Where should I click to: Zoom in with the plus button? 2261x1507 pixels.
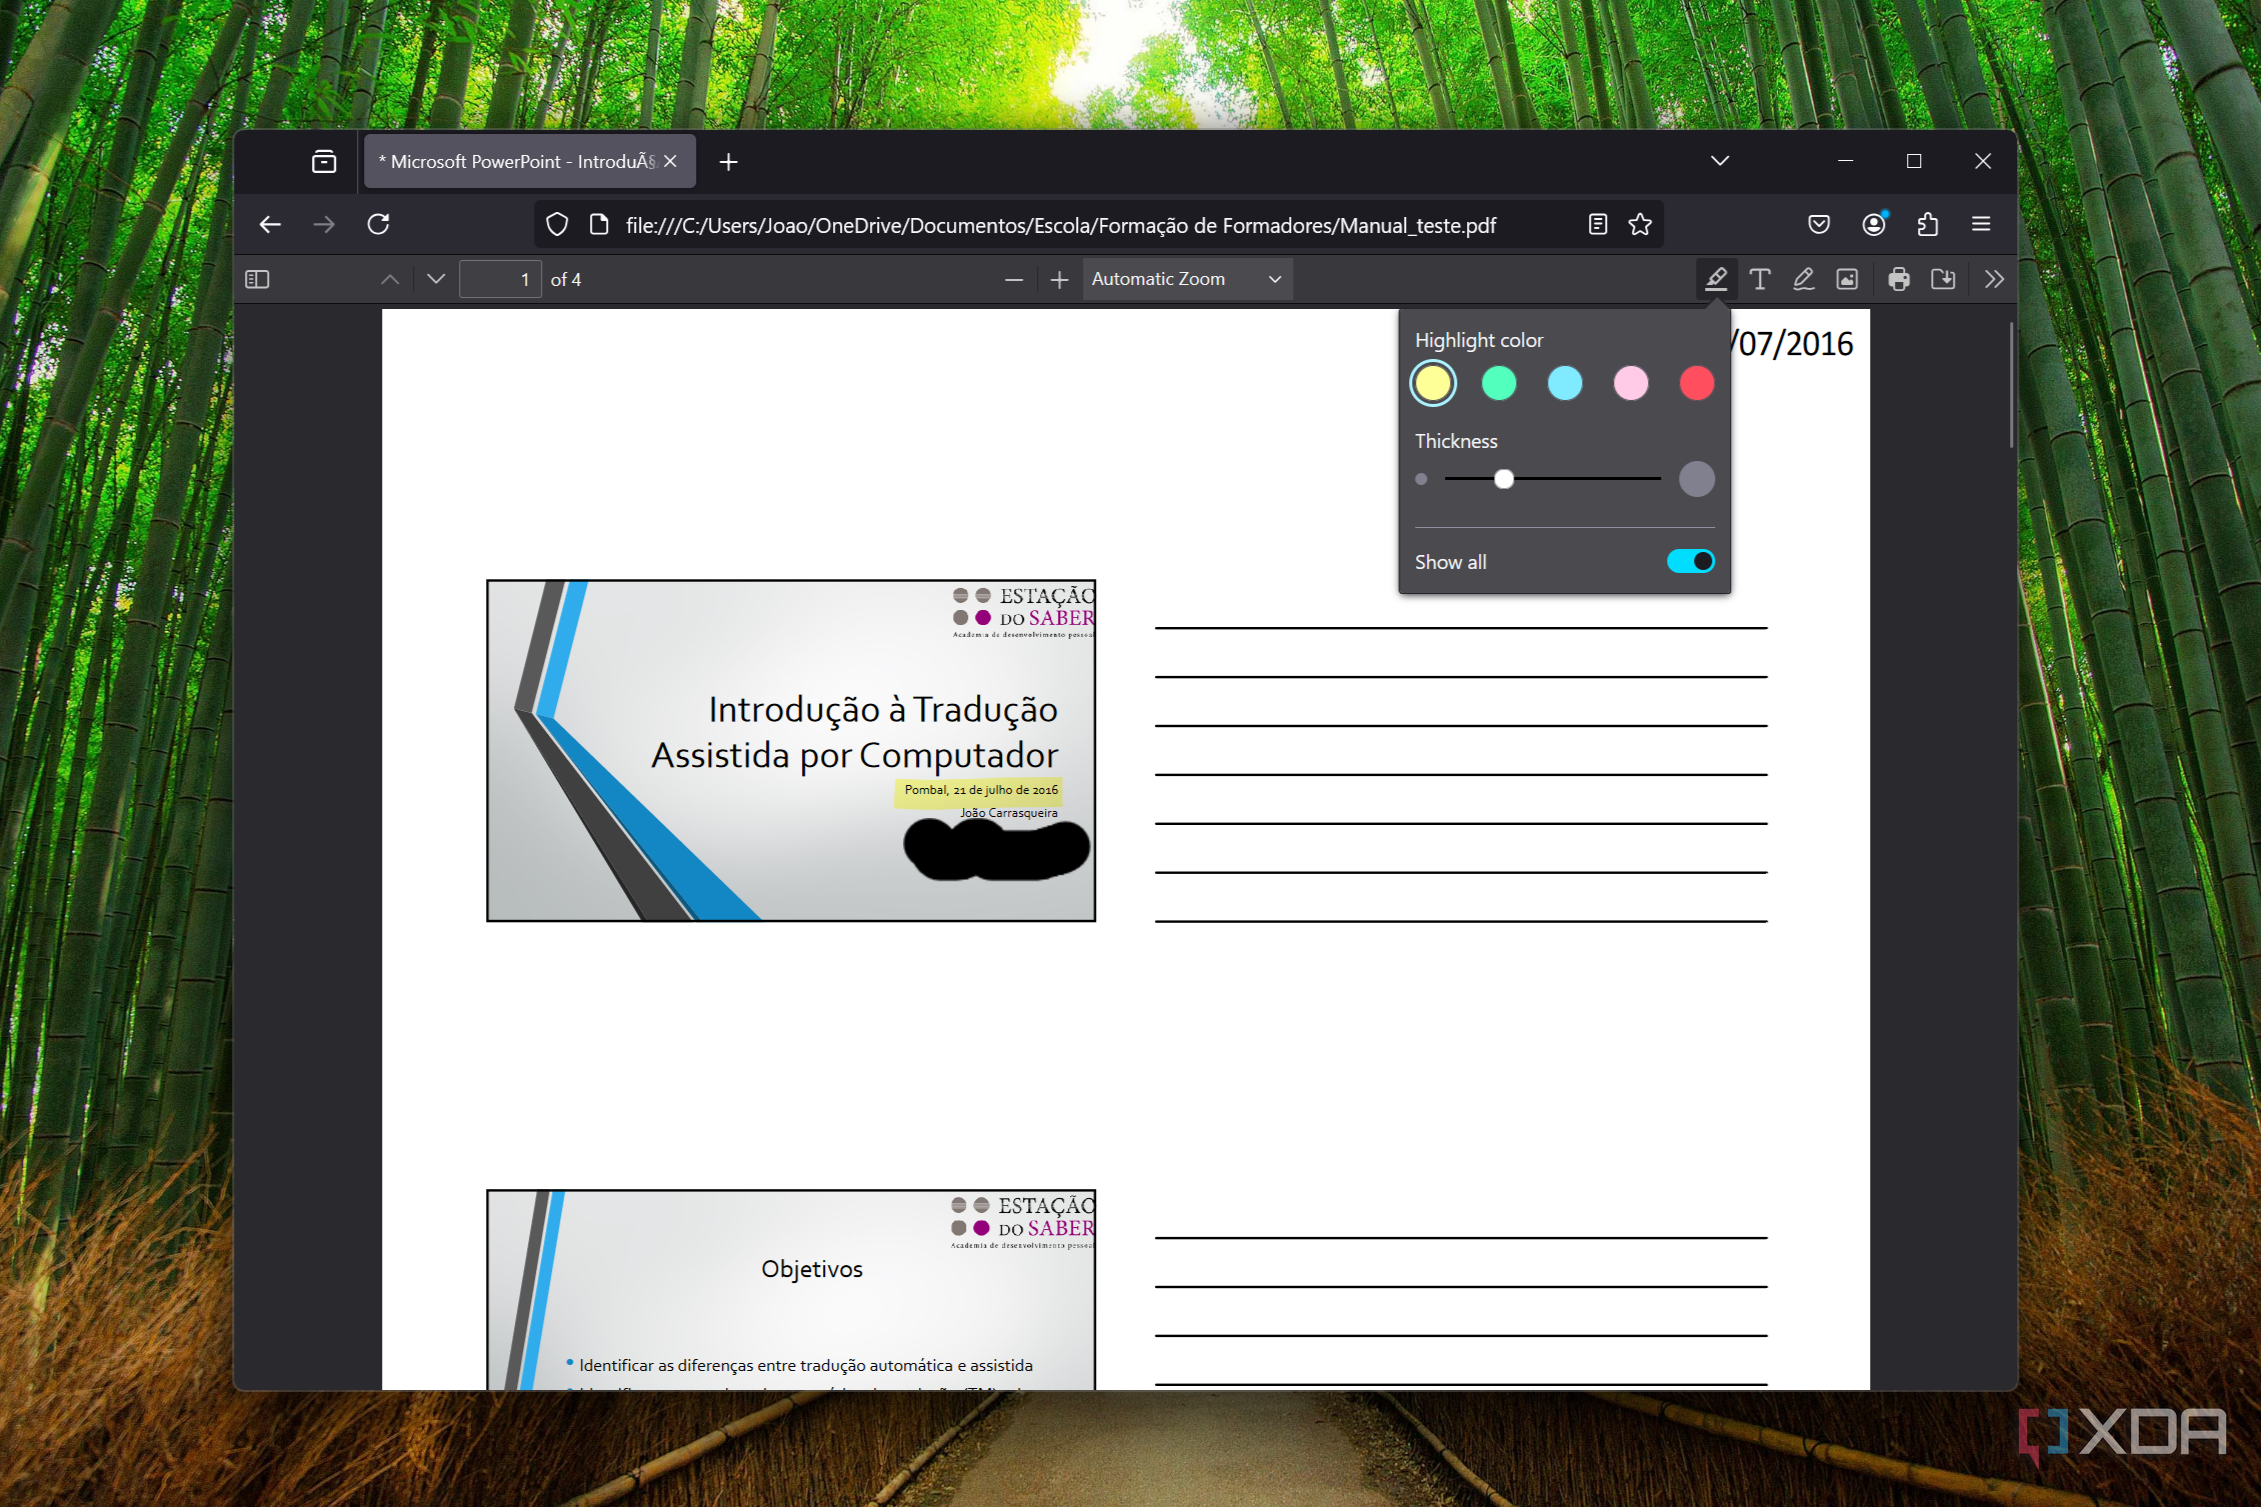[1060, 279]
